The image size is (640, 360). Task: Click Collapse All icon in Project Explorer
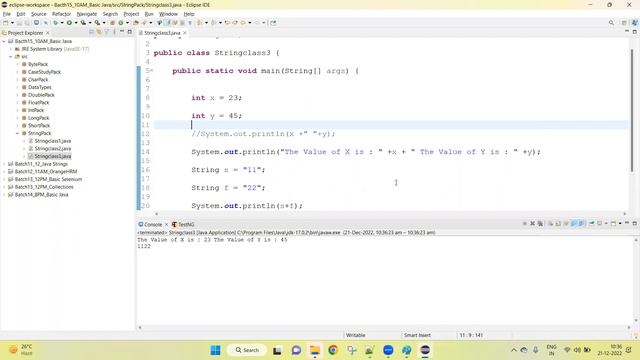click(x=91, y=32)
